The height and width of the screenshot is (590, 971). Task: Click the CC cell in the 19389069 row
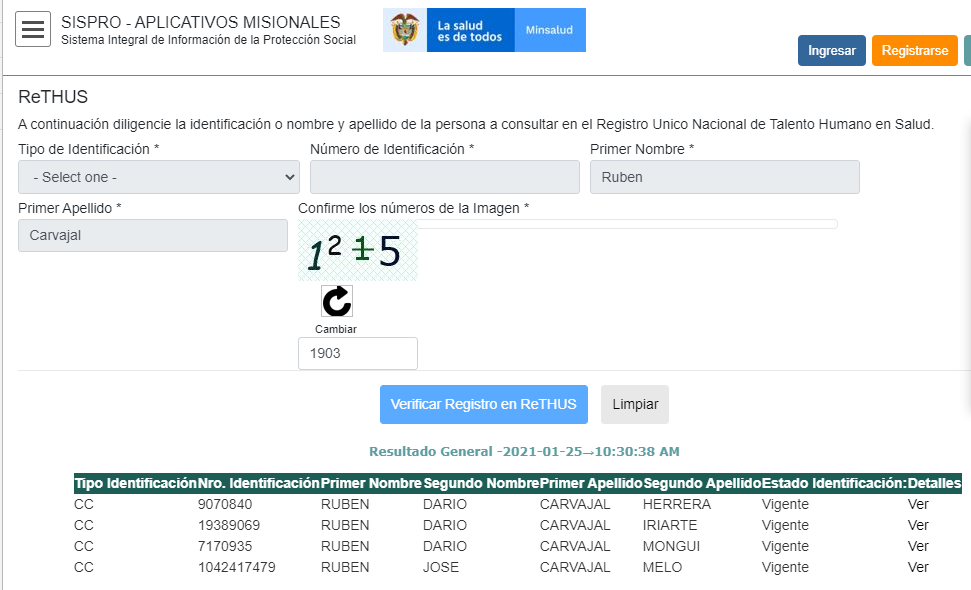[84, 526]
